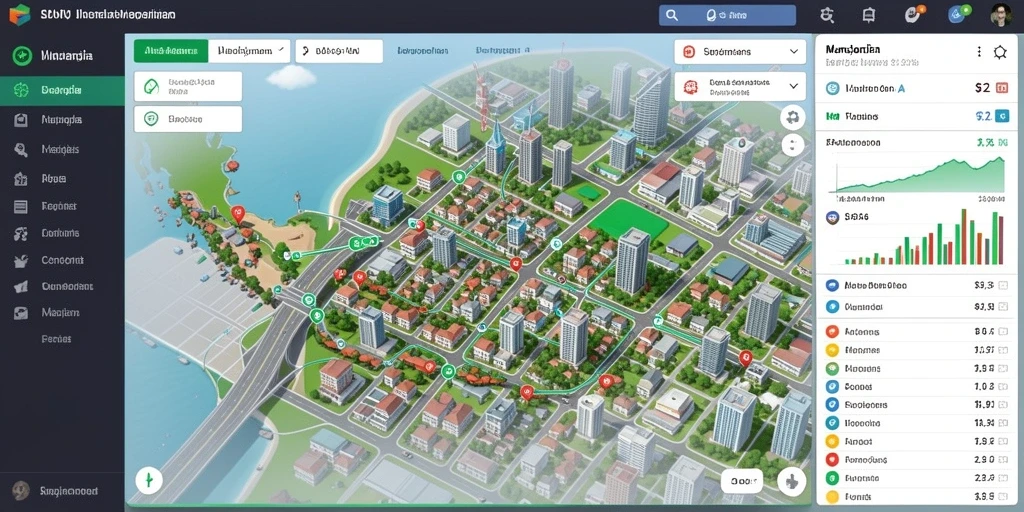Image resolution: width=1024 pixels, height=512 pixels.
Task: Toggle the red square box beside the first $2 value
Action: click(x=1004, y=88)
